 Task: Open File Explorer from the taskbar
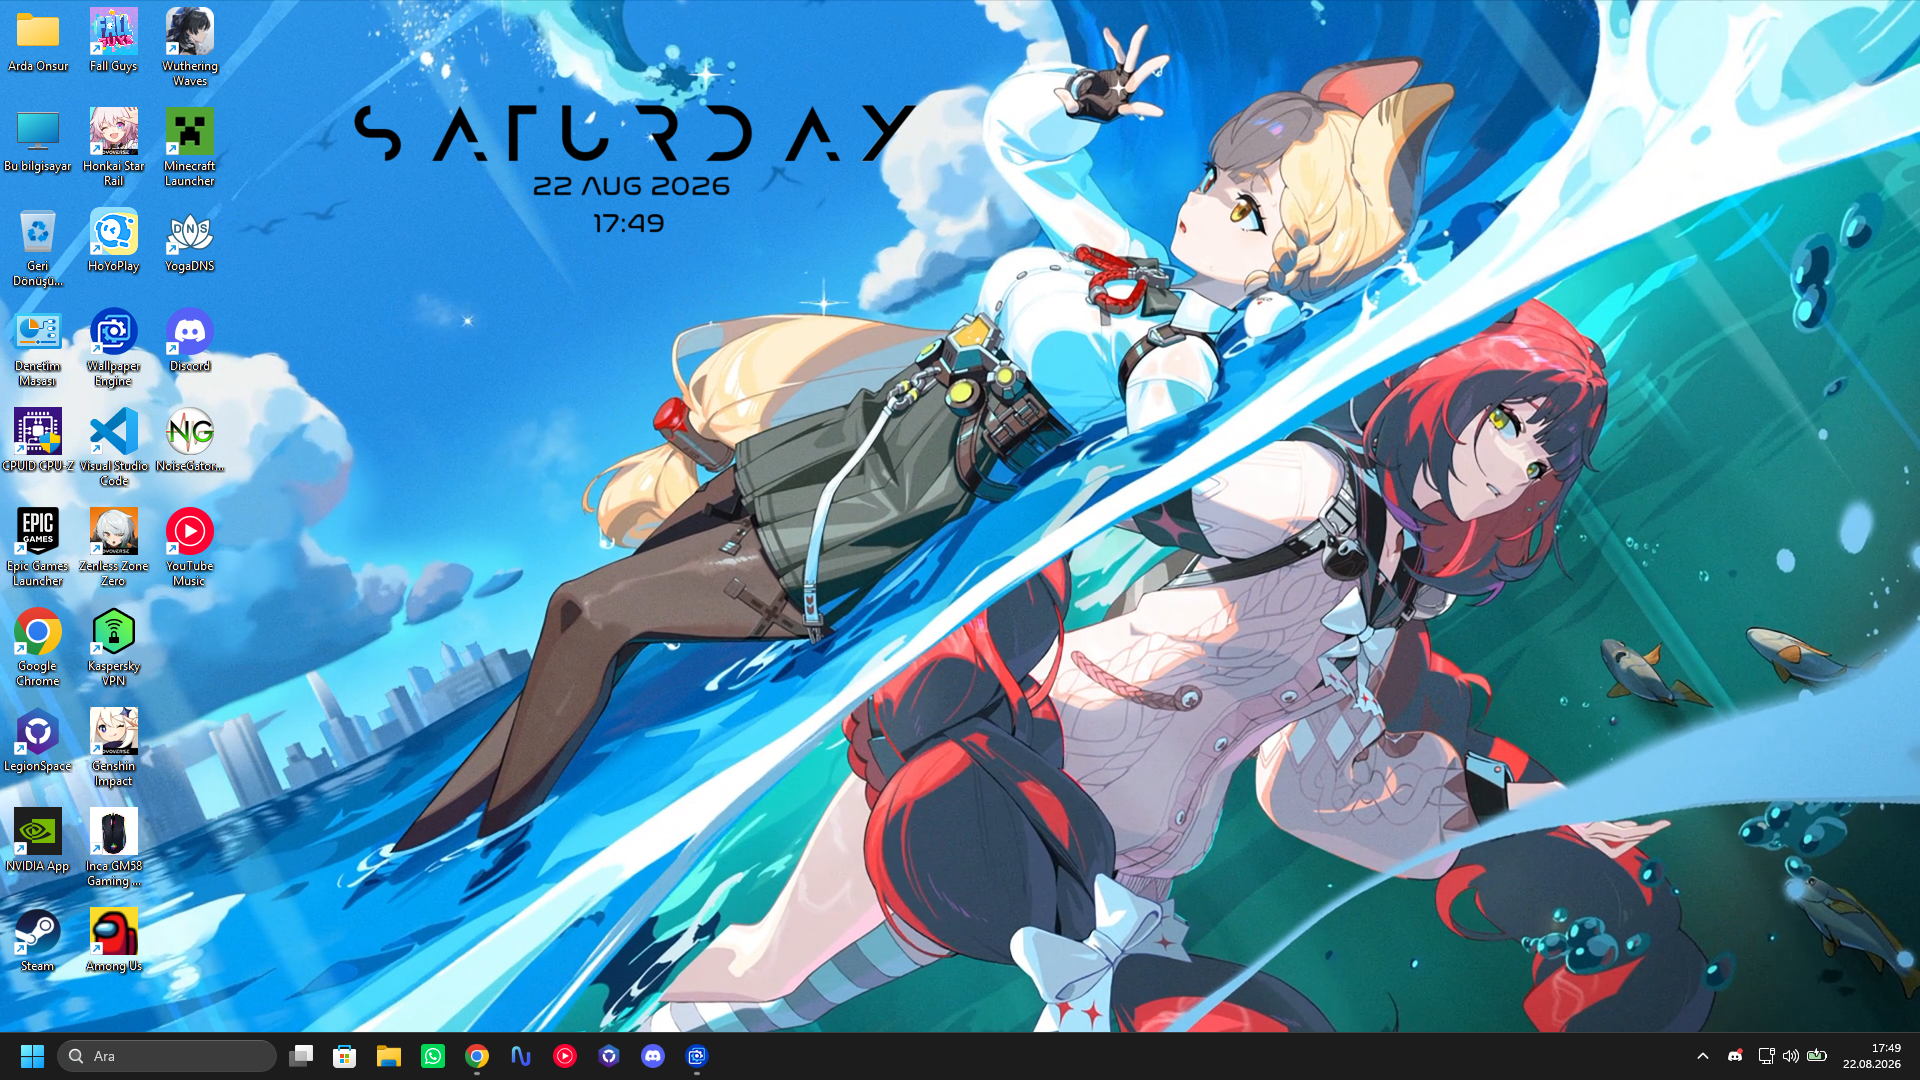[x=389, y=1056]
